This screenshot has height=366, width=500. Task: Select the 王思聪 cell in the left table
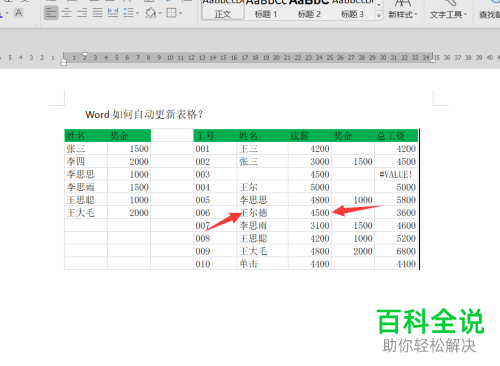point(86,200)
